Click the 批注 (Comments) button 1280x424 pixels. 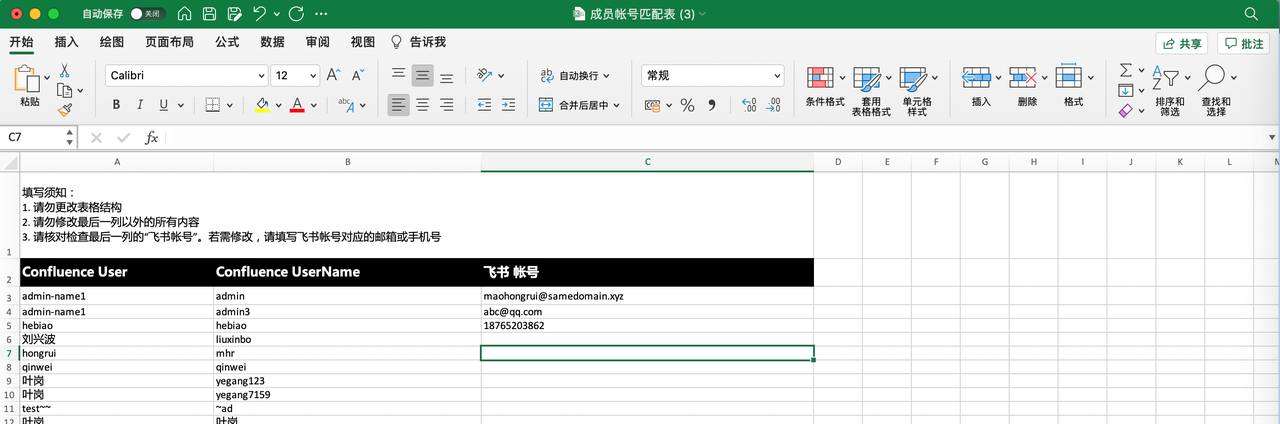(1243, 44)
